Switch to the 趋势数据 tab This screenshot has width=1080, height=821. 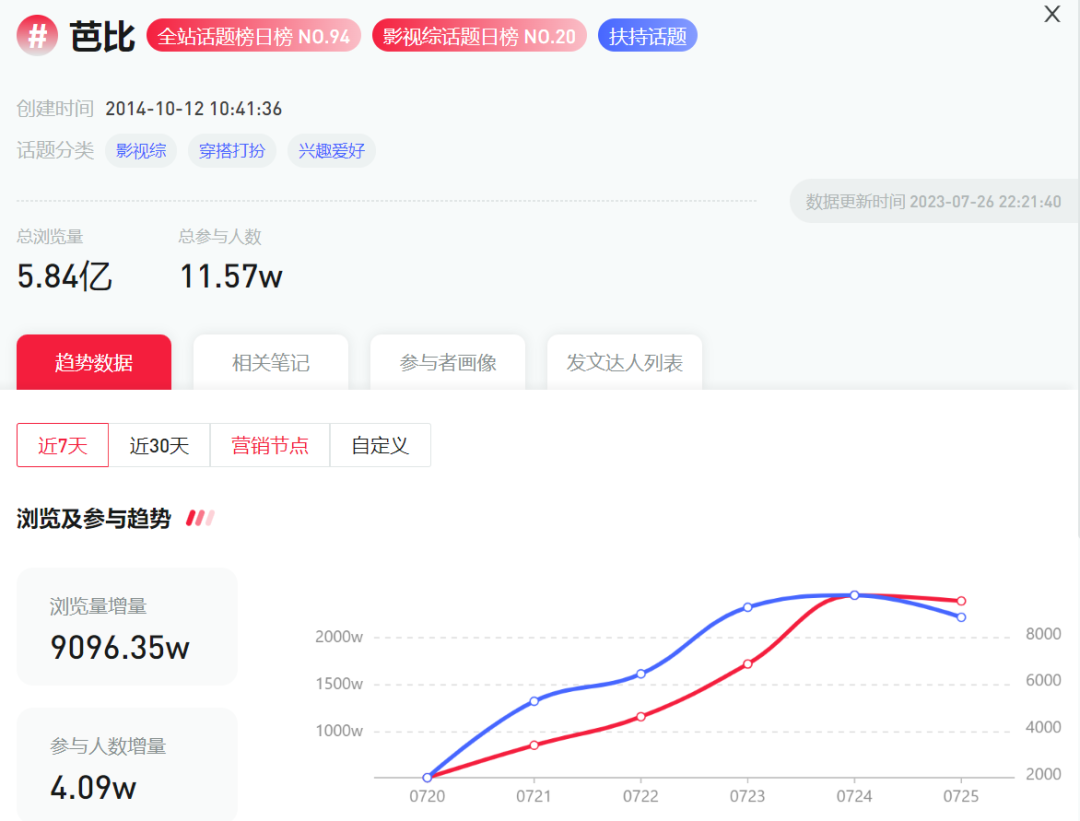point(94,362)
